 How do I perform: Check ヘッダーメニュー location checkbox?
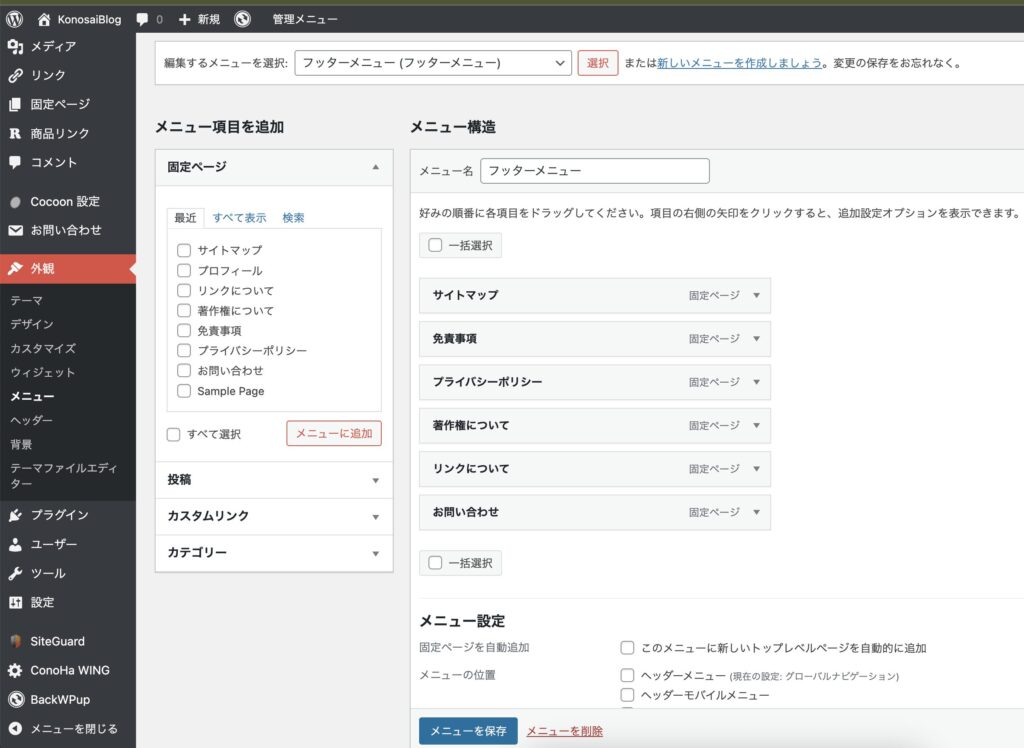(x=627, y=675)
